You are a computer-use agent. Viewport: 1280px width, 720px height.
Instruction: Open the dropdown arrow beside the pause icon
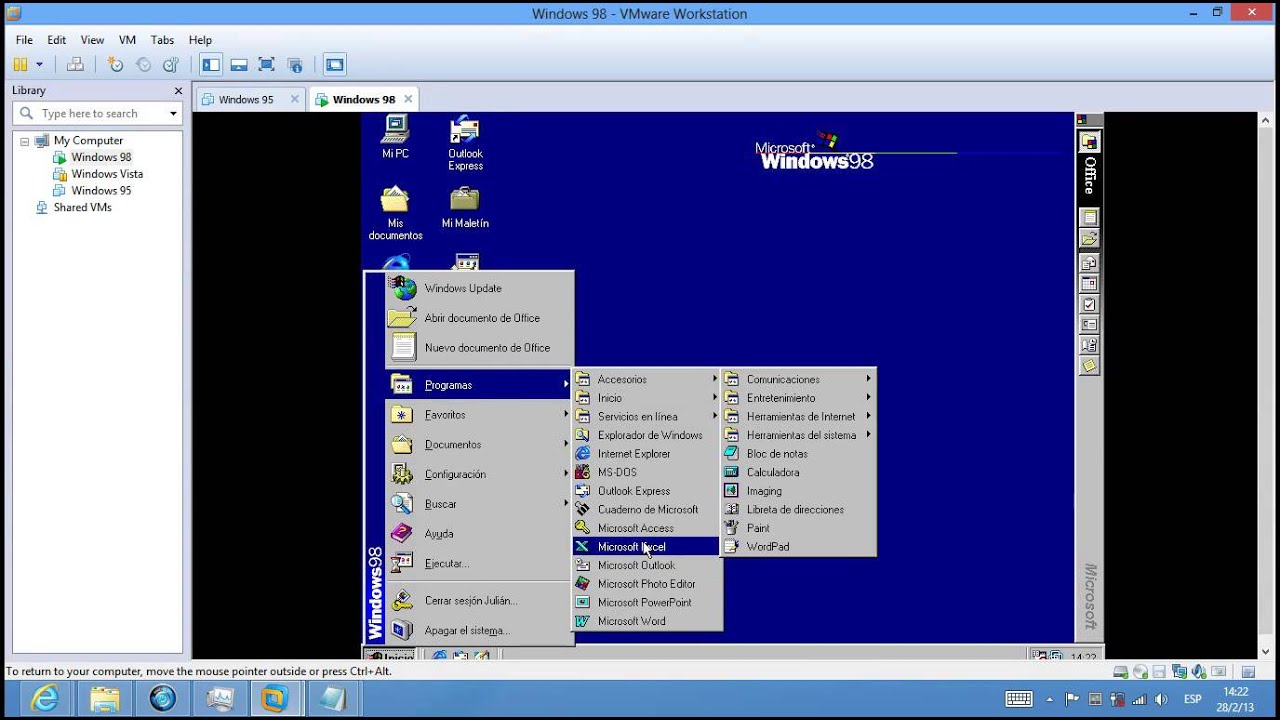pos(40,65)
